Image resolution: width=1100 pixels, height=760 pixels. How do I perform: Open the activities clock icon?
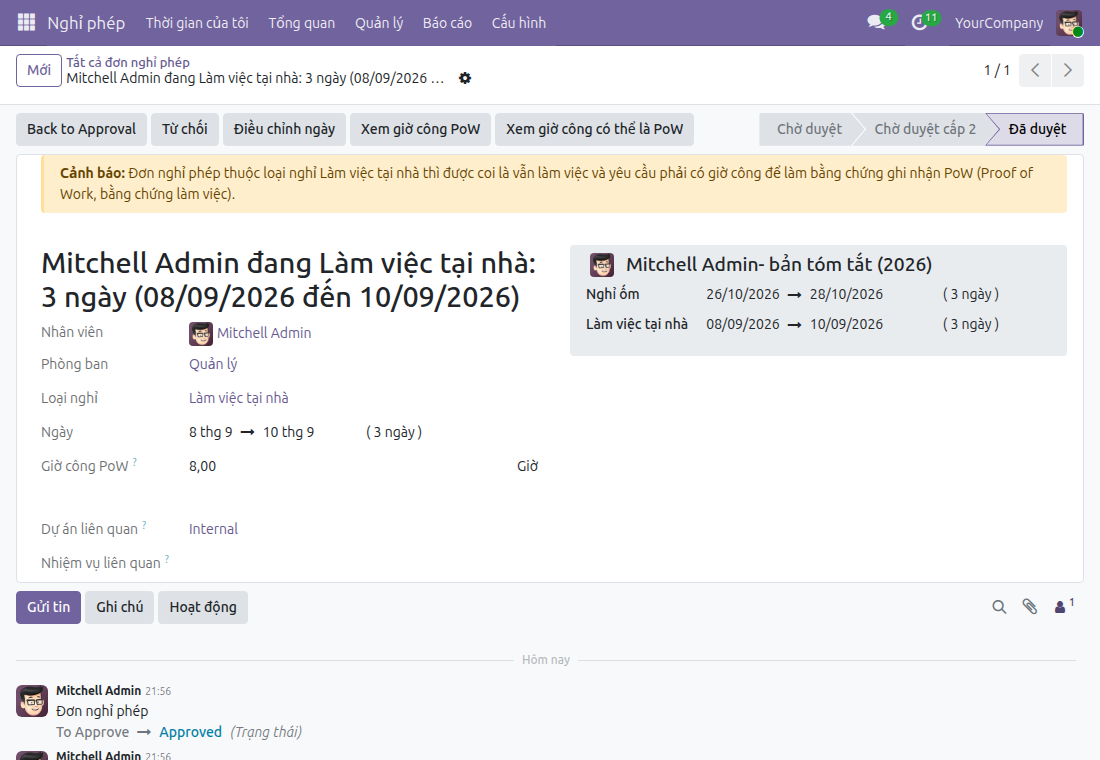click(x=919, y=22)
